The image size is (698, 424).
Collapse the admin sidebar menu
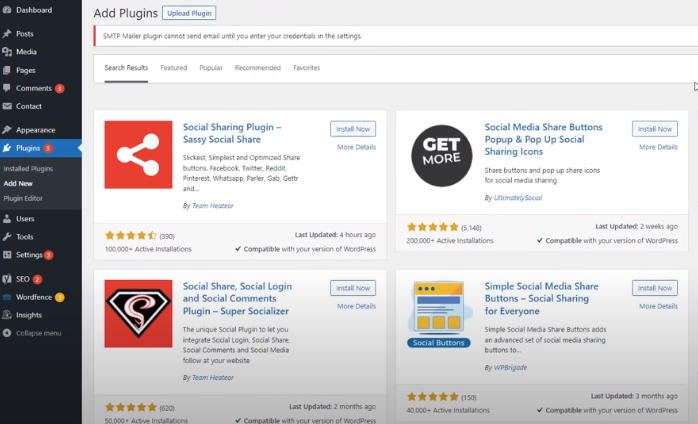[x=38, y=333]
